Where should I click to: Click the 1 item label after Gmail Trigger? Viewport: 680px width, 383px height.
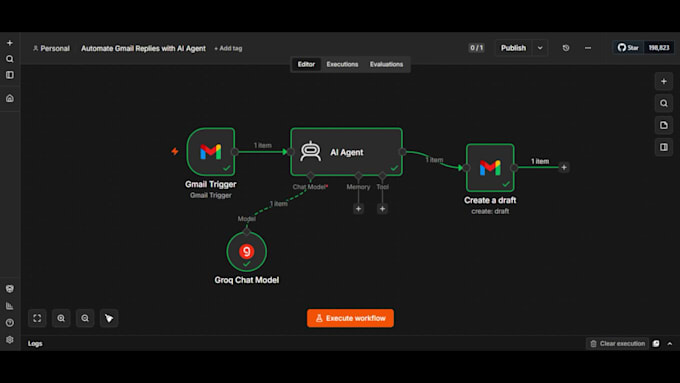pos(263,145)
